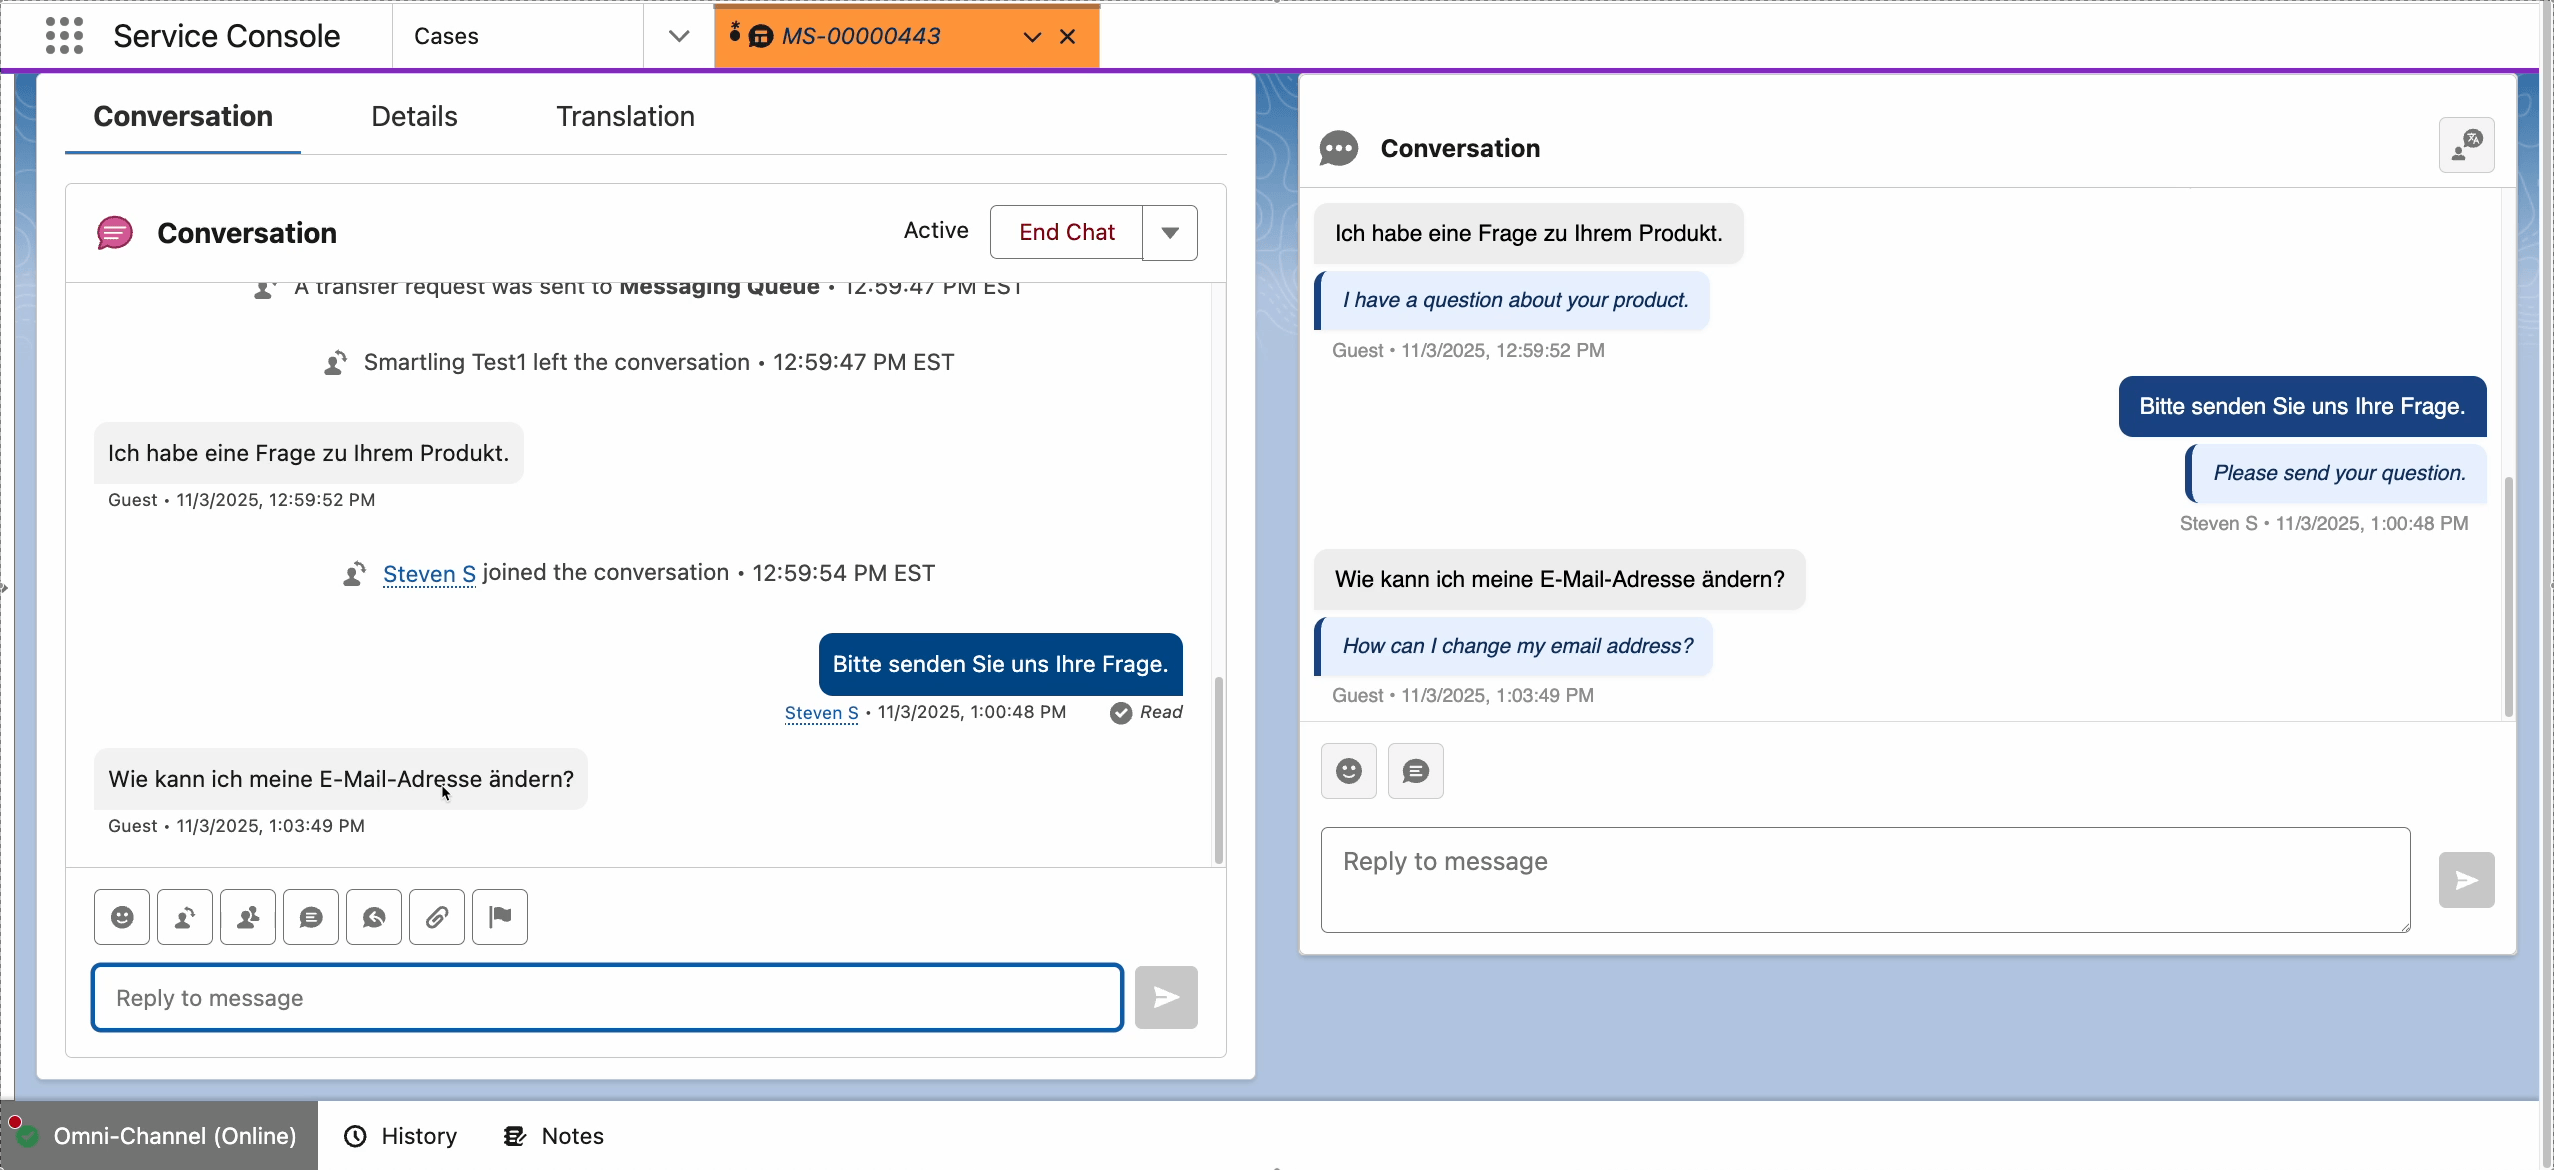This screenshot has height=1170, width=2554.
Task: Click the transfer conversation icon
Action: click(185, 917)
